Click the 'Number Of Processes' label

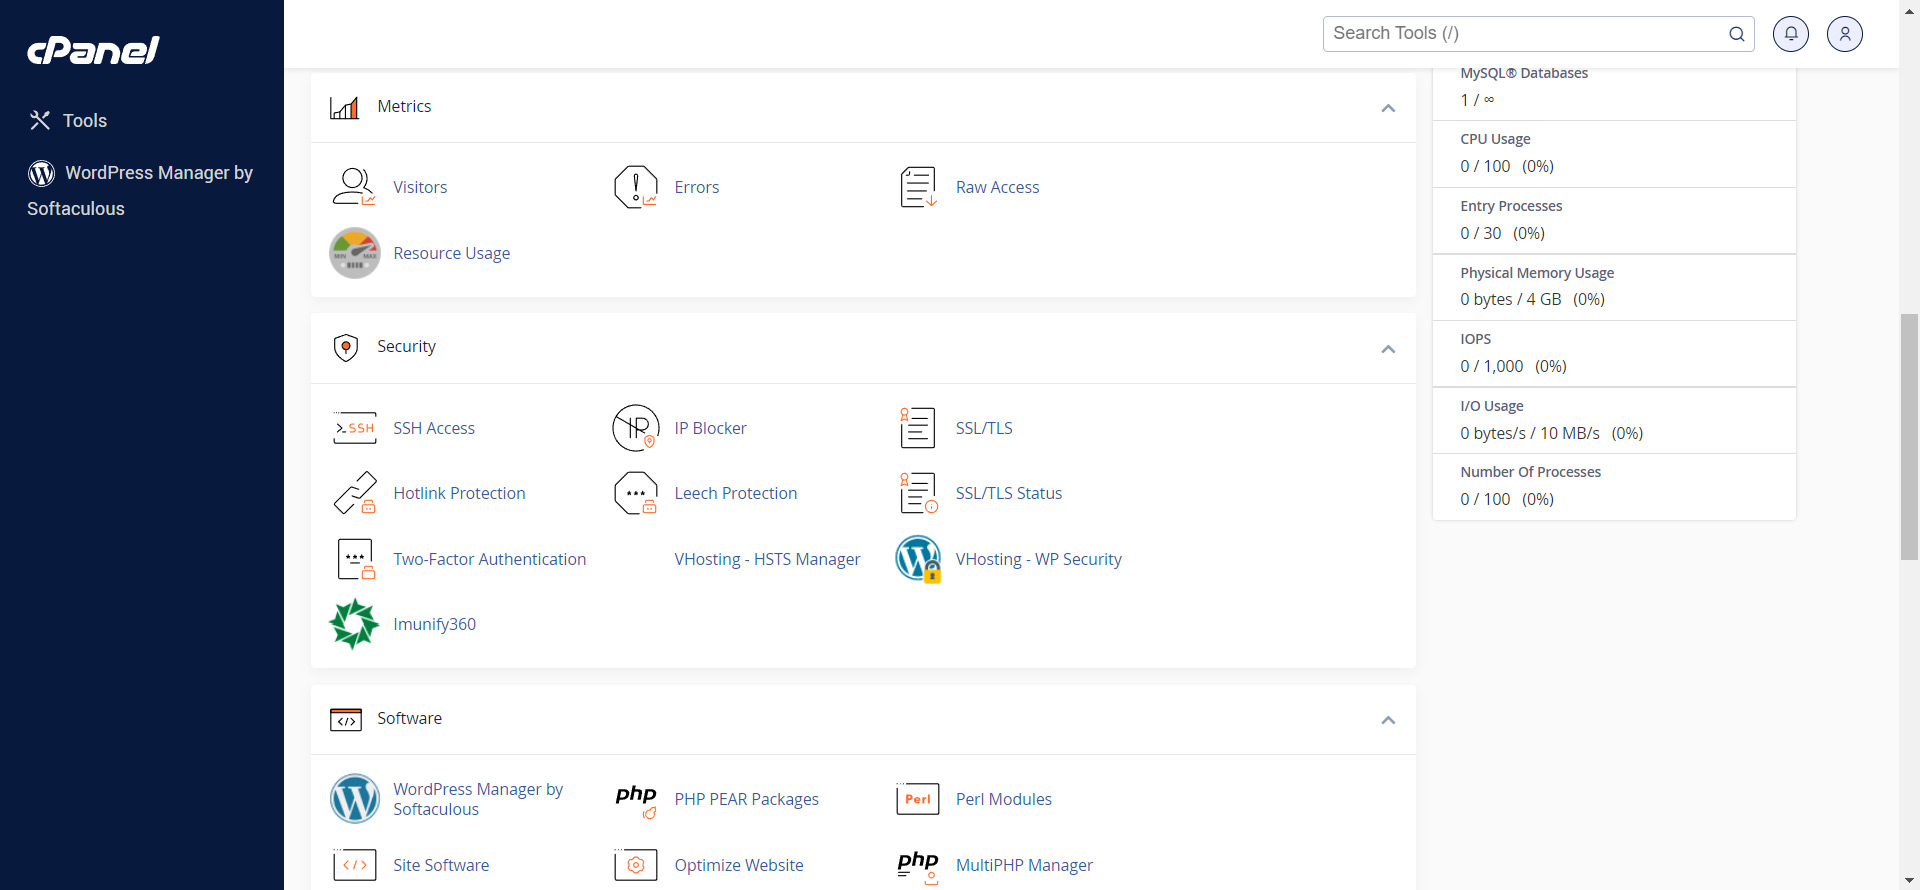pos(1530,472)
